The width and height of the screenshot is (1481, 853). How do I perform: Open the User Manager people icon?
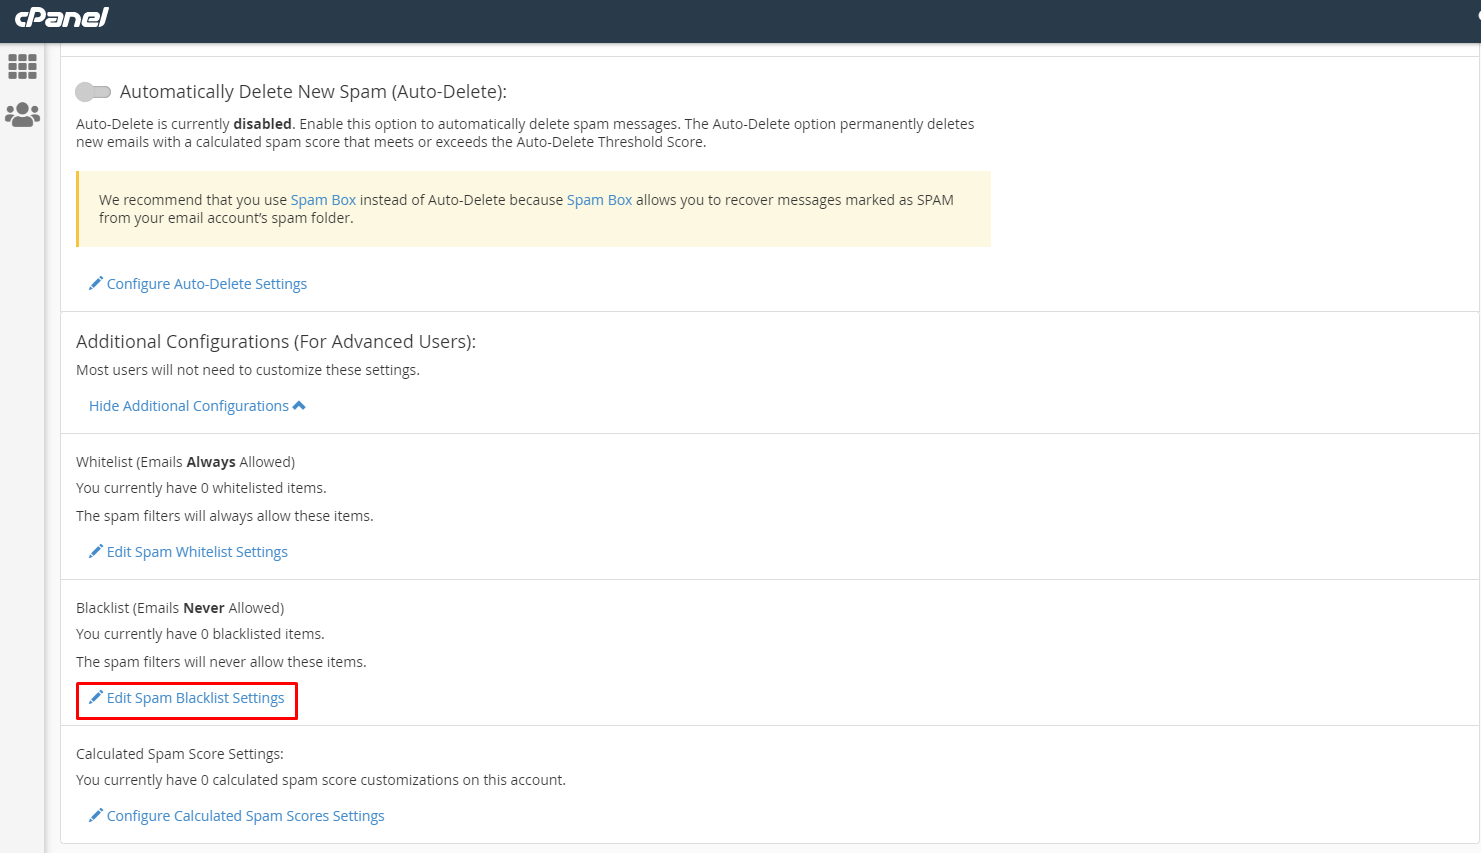pyautogui.click(x=22, y=115)
